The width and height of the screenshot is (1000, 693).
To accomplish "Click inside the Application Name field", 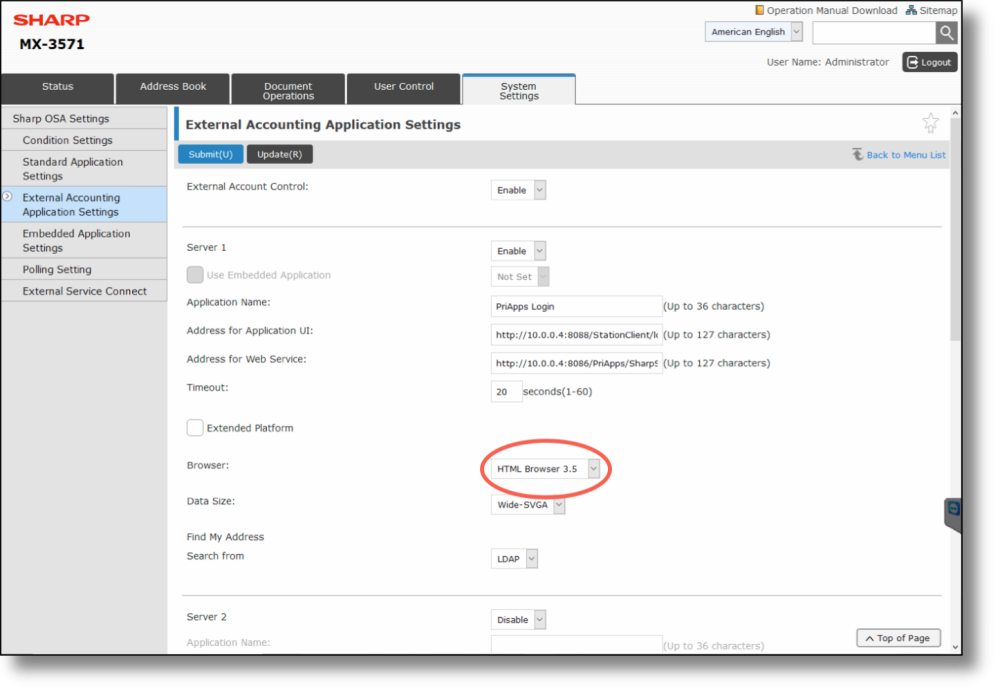I will (x=575, y=306).
